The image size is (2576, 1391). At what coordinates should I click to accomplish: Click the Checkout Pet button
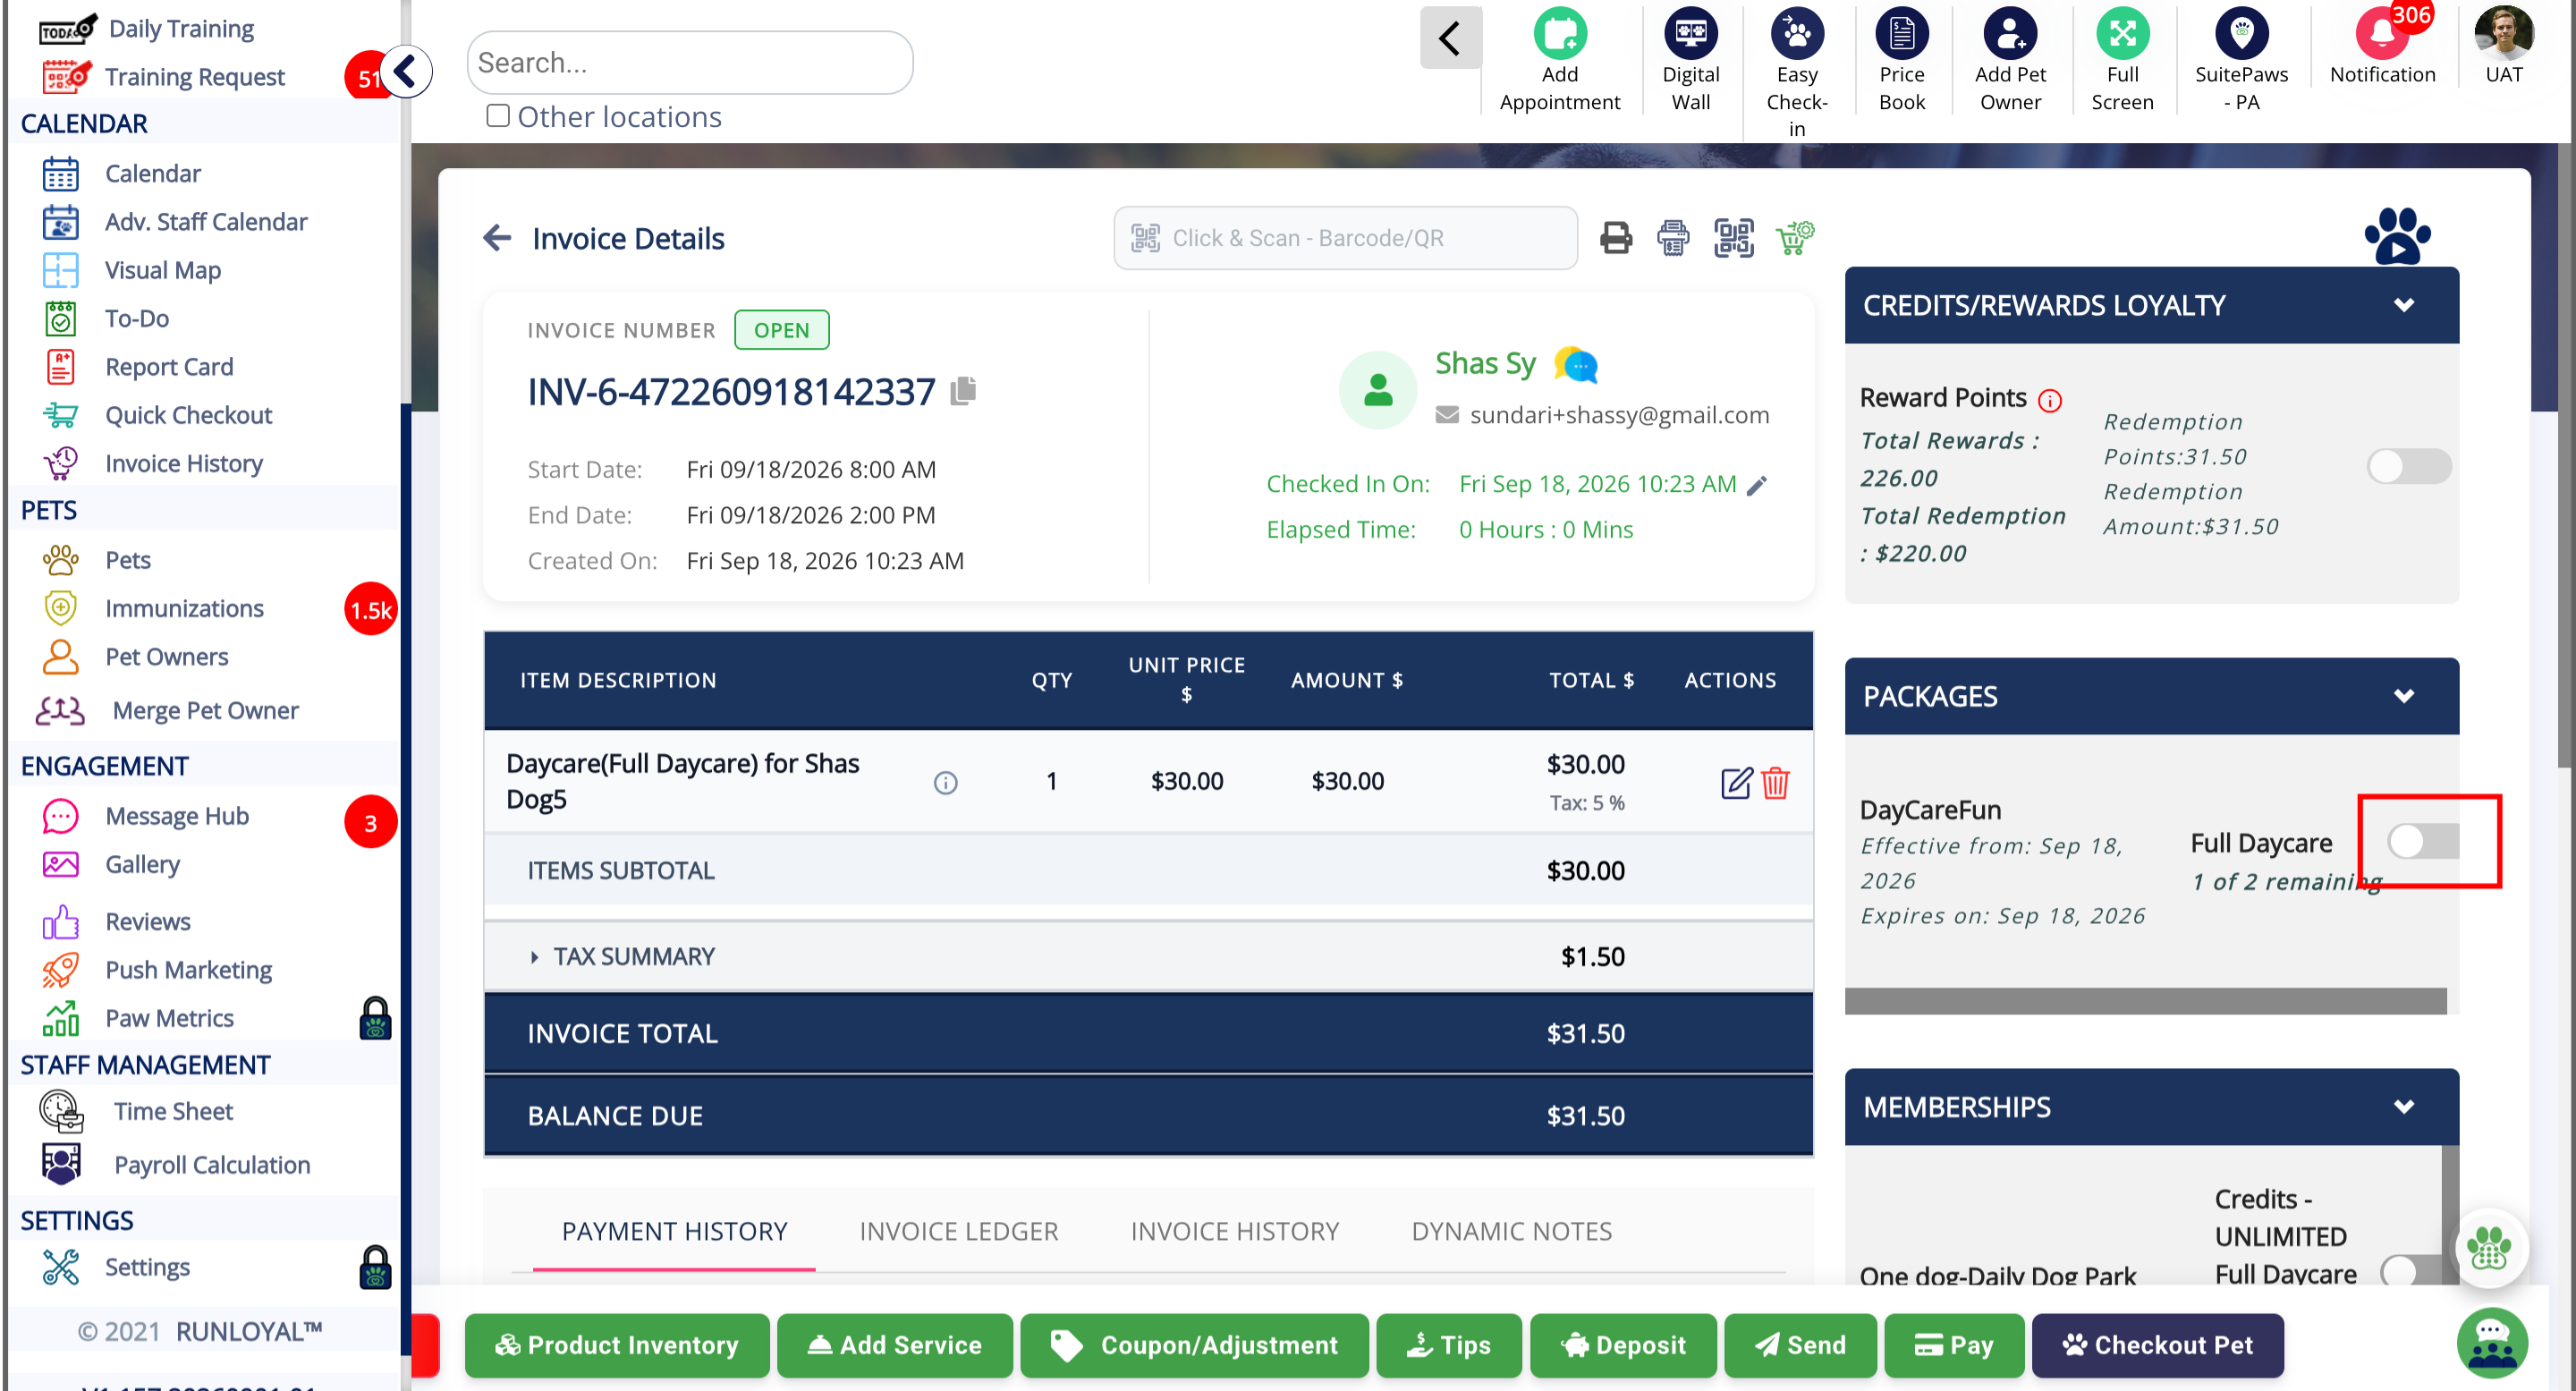2157,1345
